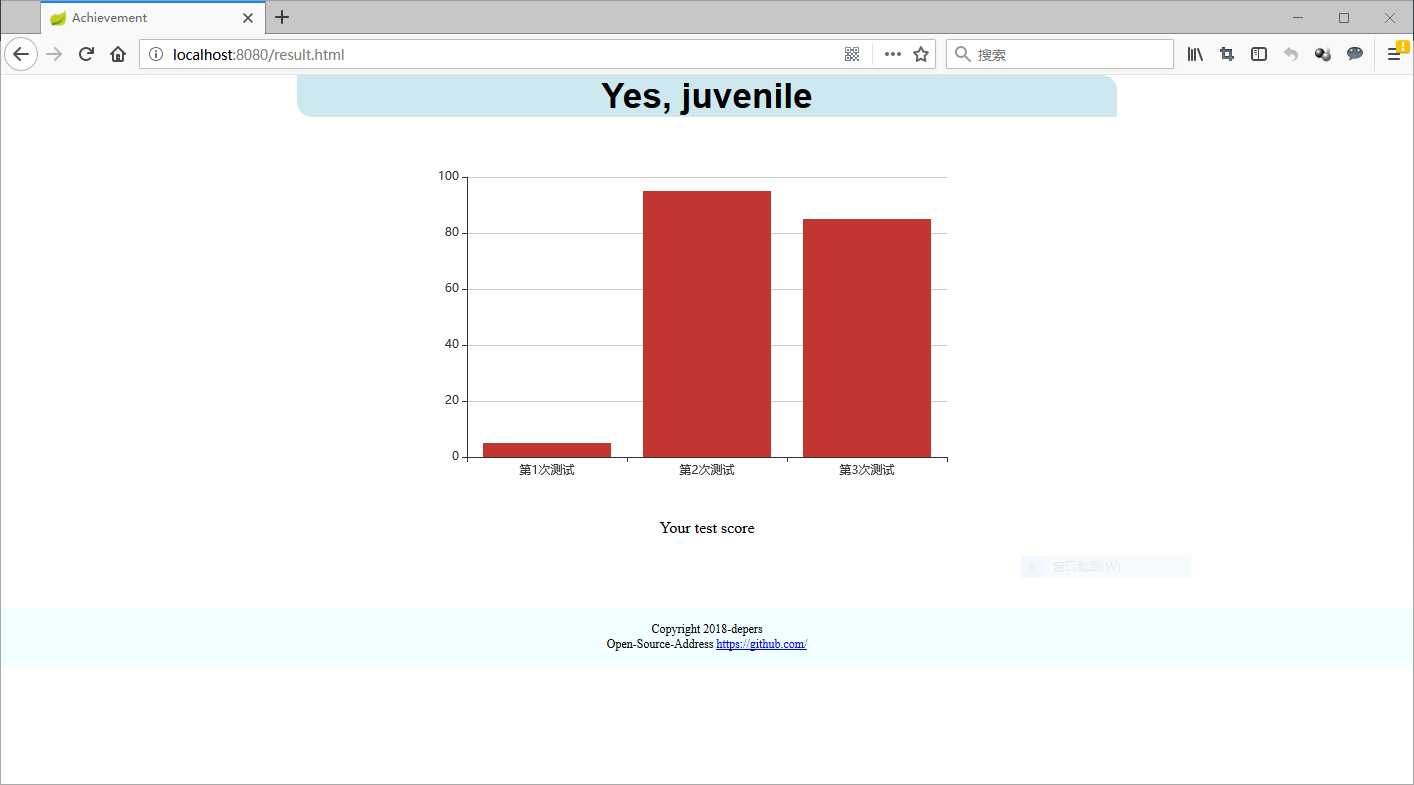Click the 第2次测试 axis label
The image size is (1414, 785).
707,470
